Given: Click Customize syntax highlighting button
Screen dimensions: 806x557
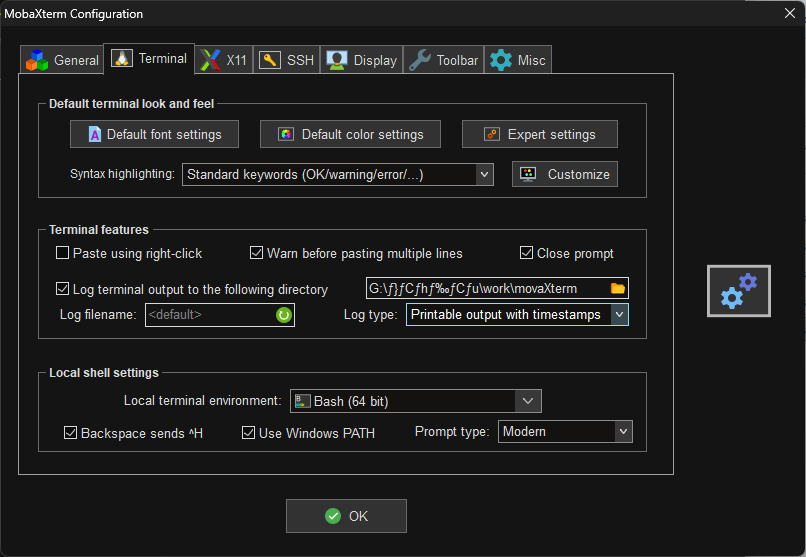Looking at the screenshot, I should pos(564,174).
